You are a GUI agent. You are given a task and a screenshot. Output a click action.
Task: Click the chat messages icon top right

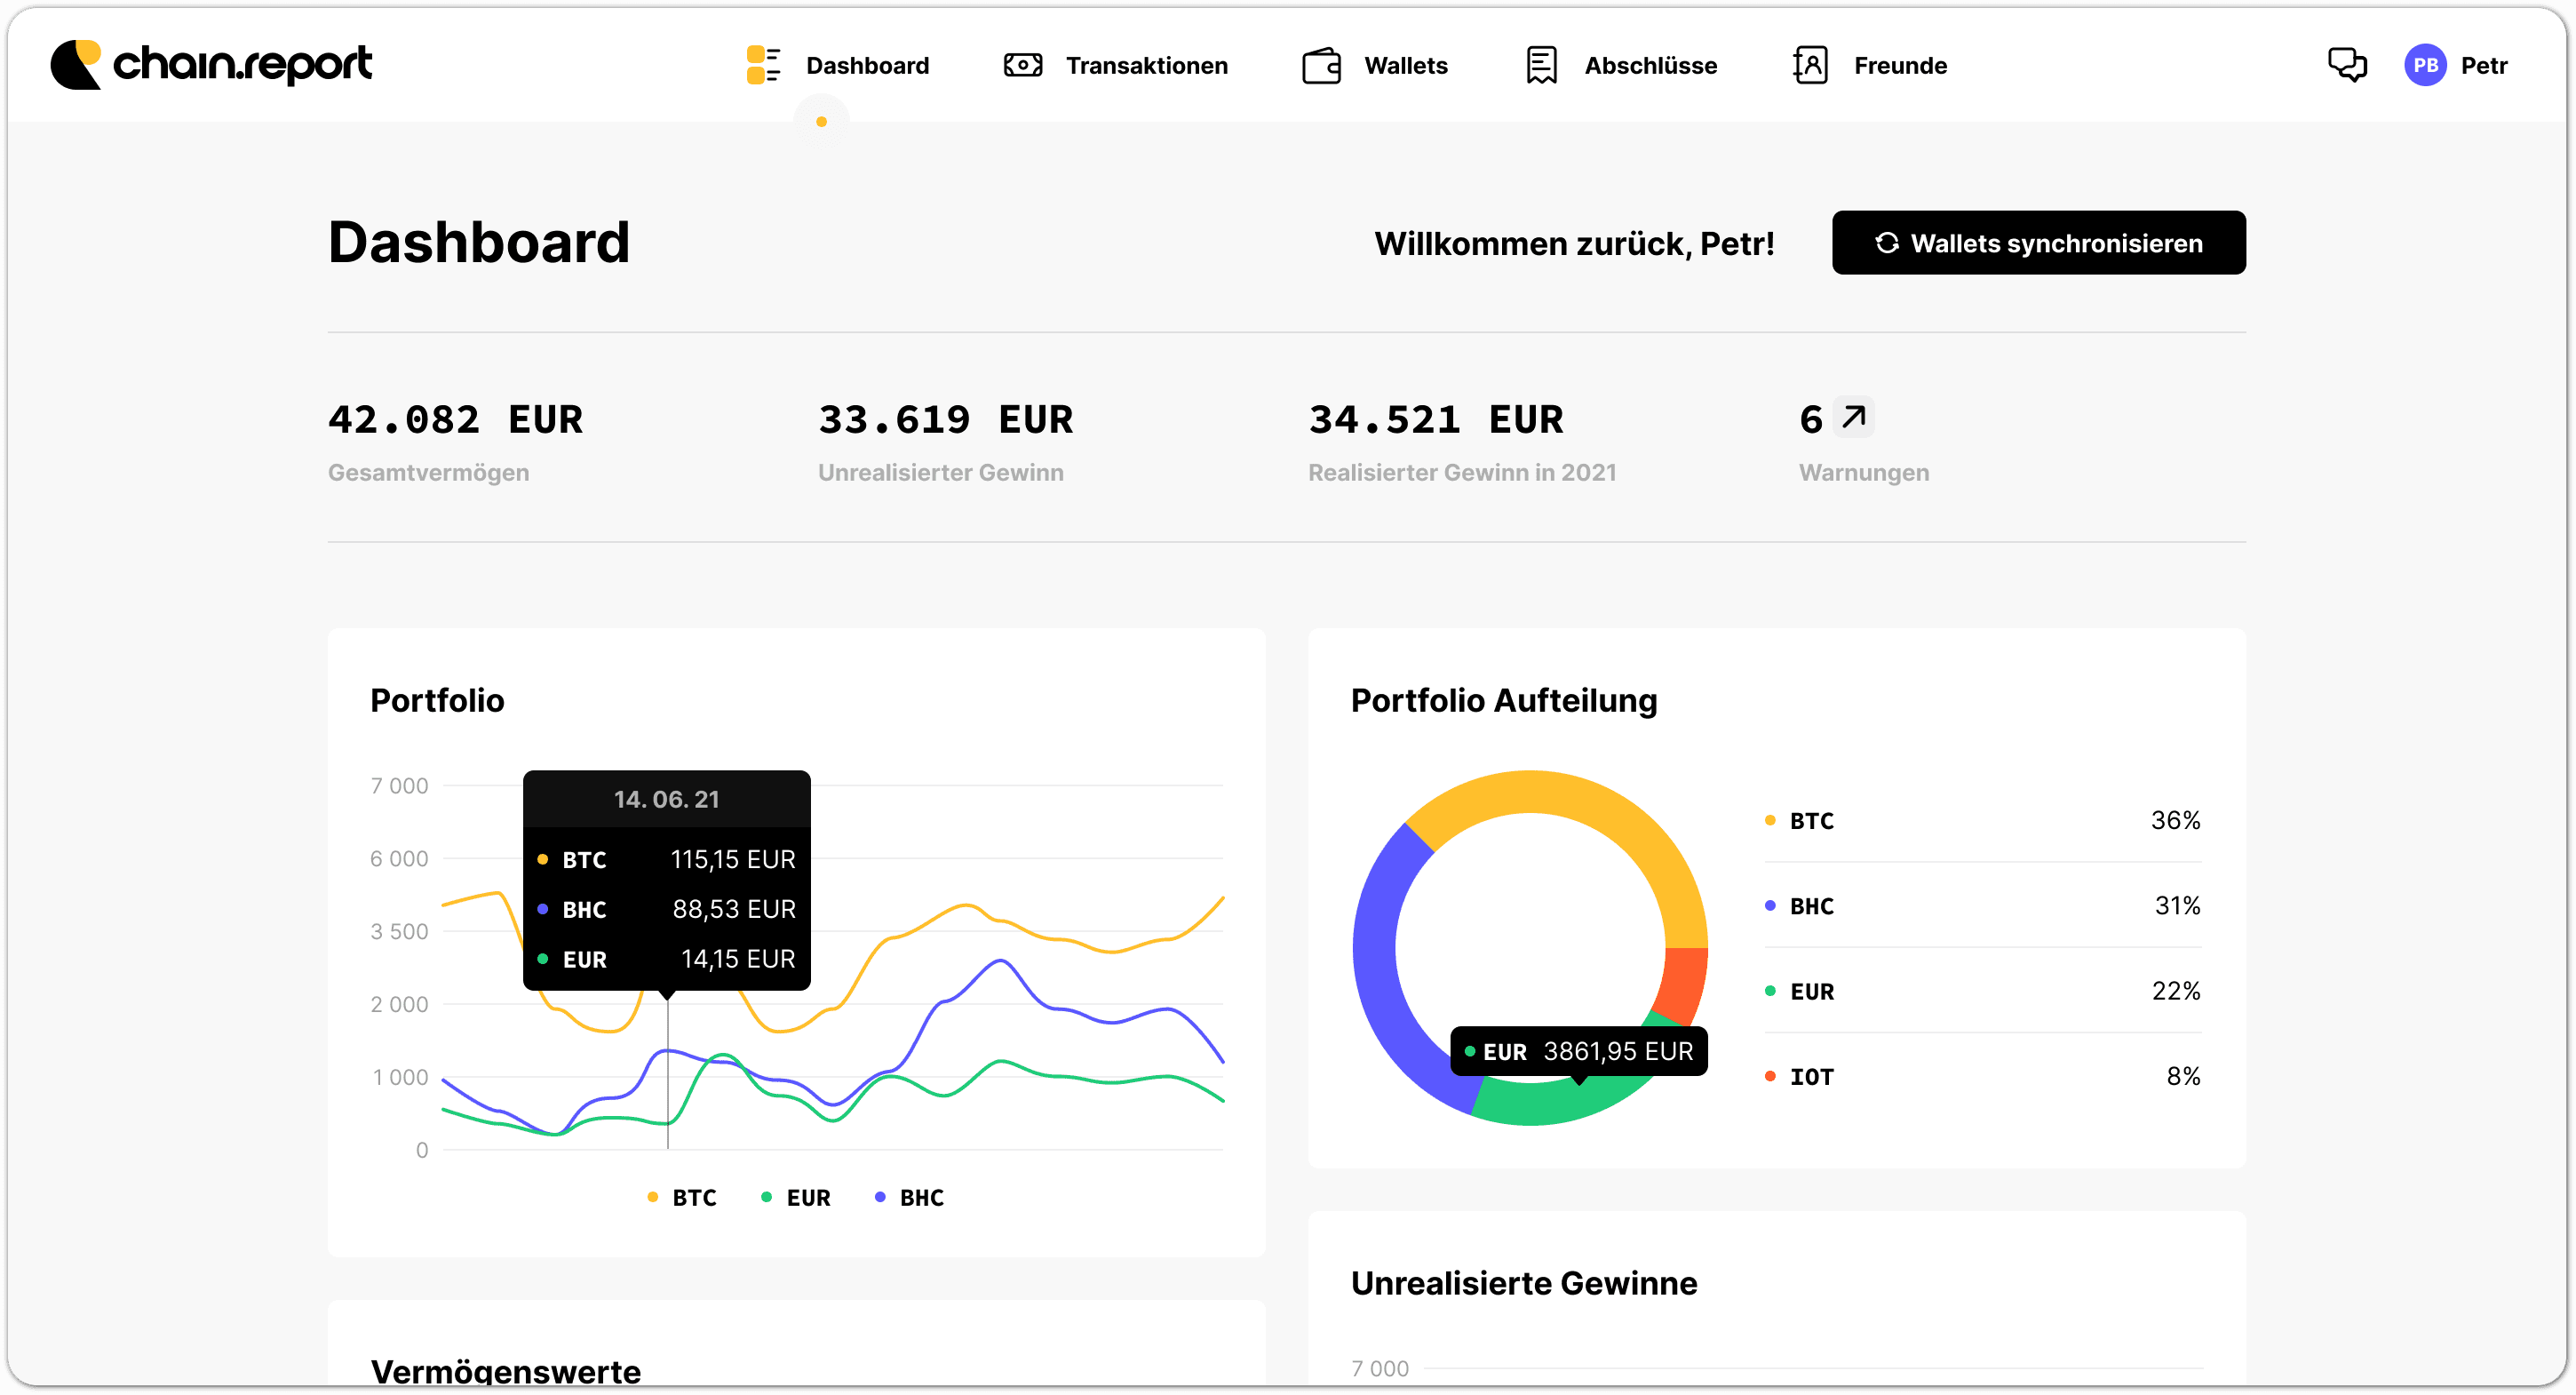[x=2348, y=64]
